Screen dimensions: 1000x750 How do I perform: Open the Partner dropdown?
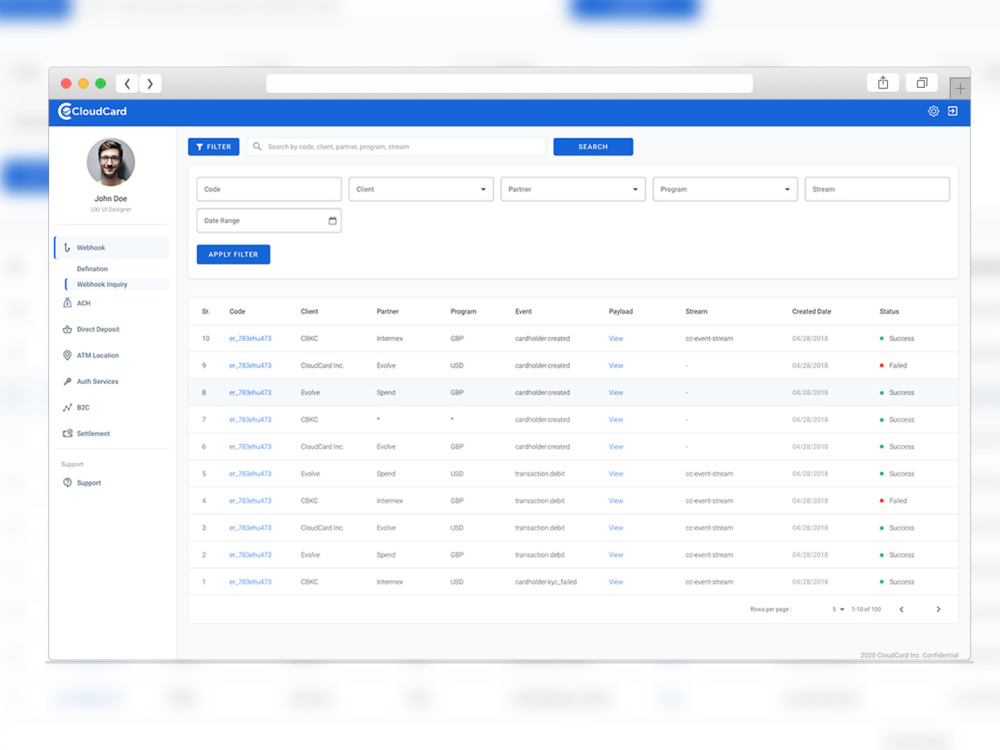573,189
